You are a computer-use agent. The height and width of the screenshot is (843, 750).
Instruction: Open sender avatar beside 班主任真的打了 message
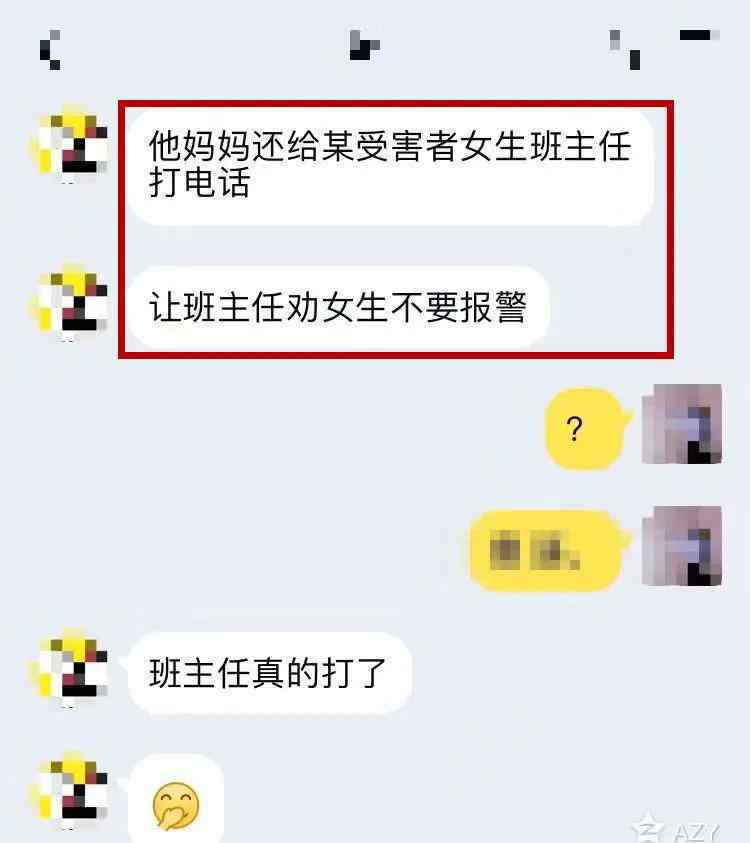[68, 667]
